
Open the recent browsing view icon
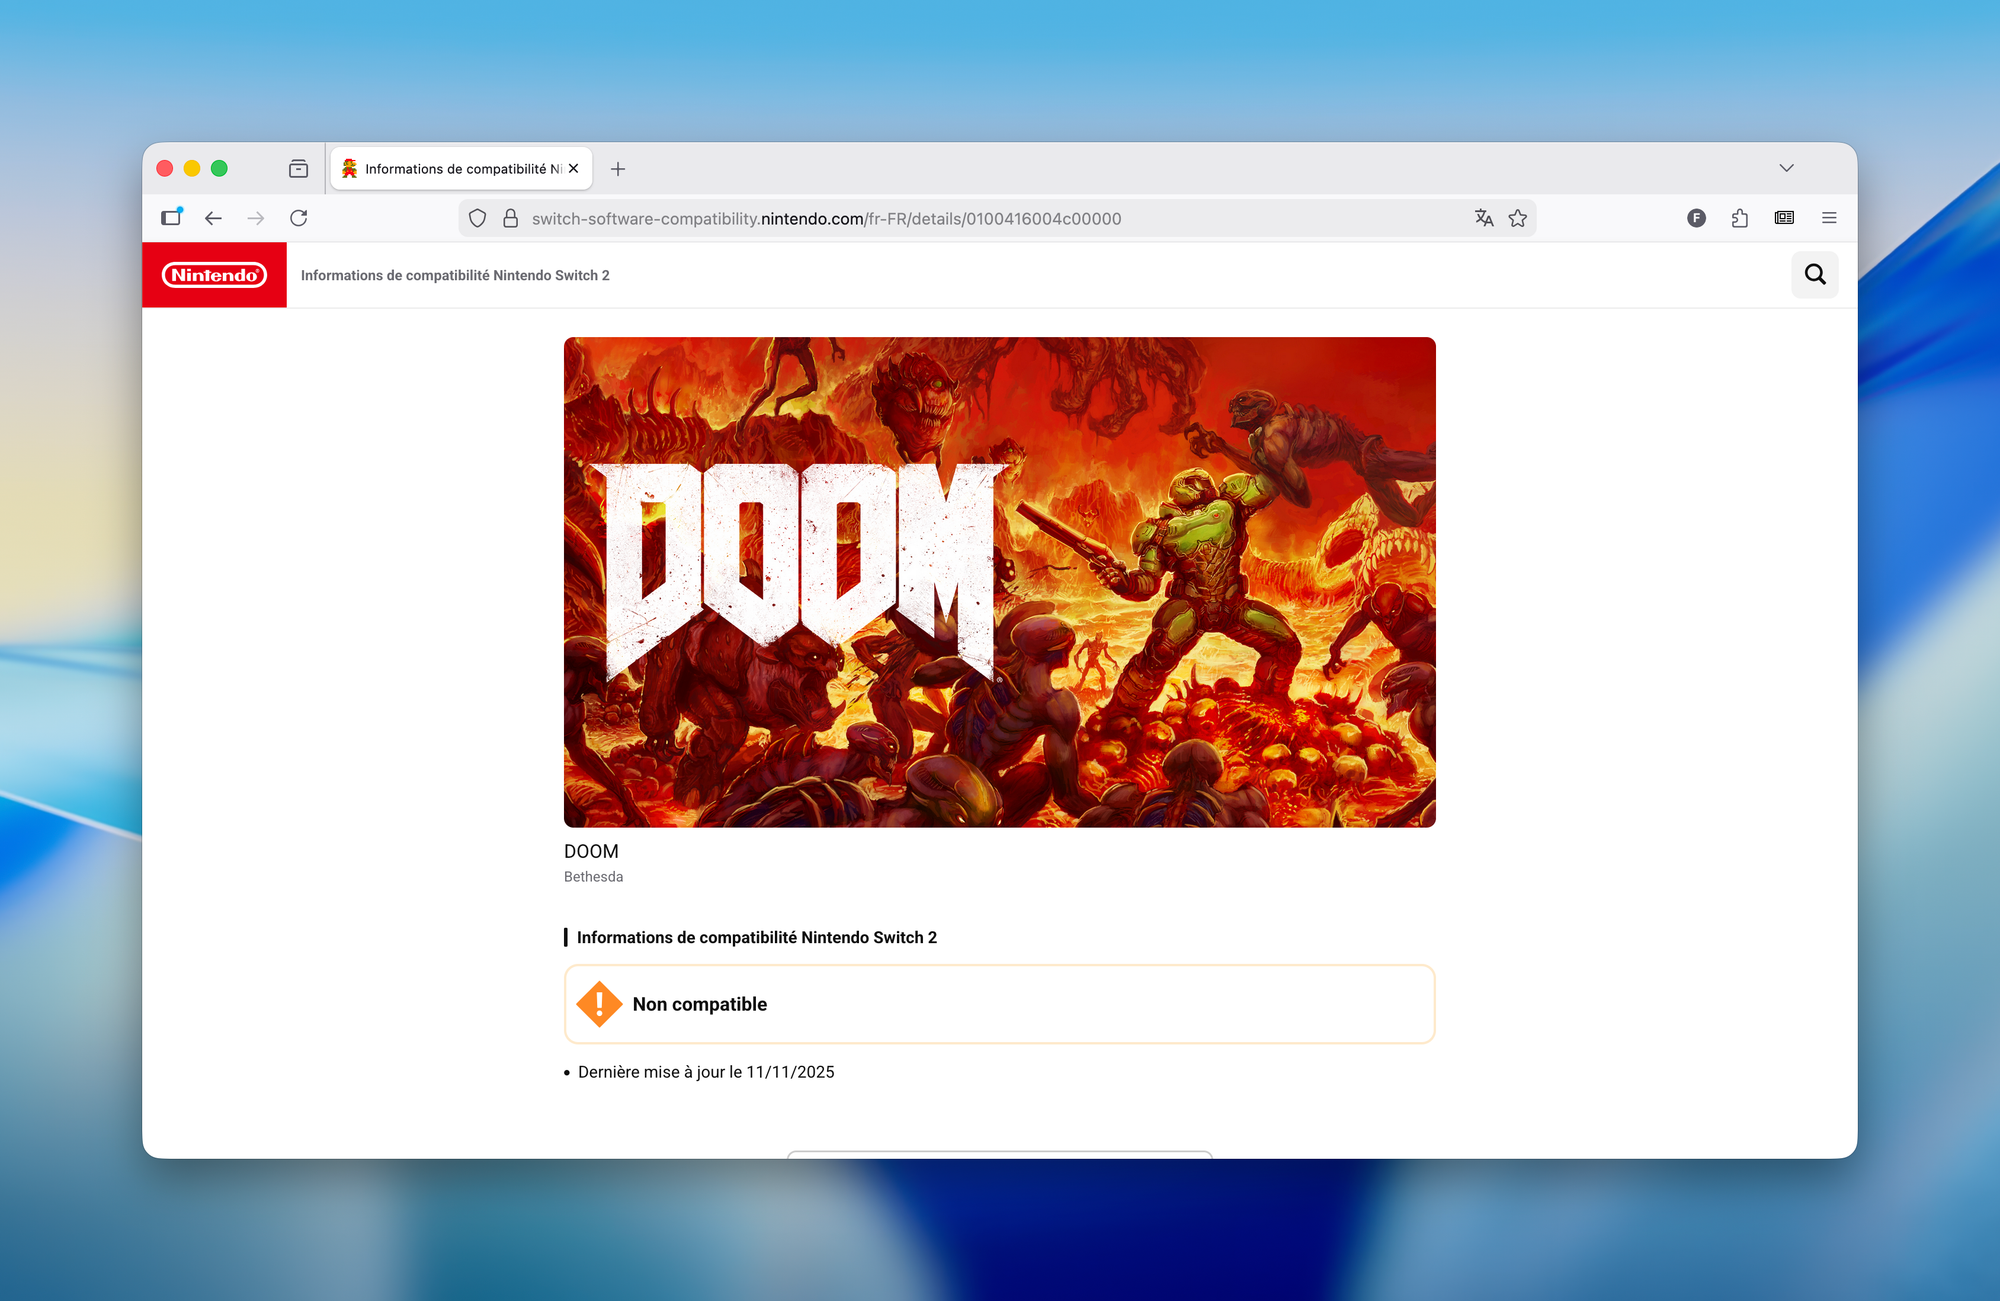click(x=298, y=169)
